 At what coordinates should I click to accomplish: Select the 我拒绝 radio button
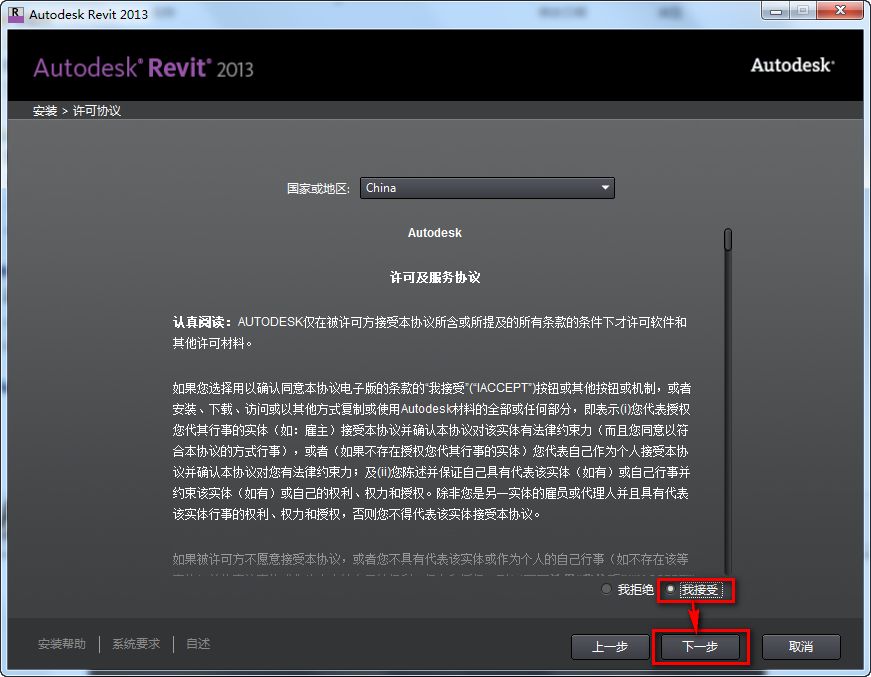tap(606, 590)
